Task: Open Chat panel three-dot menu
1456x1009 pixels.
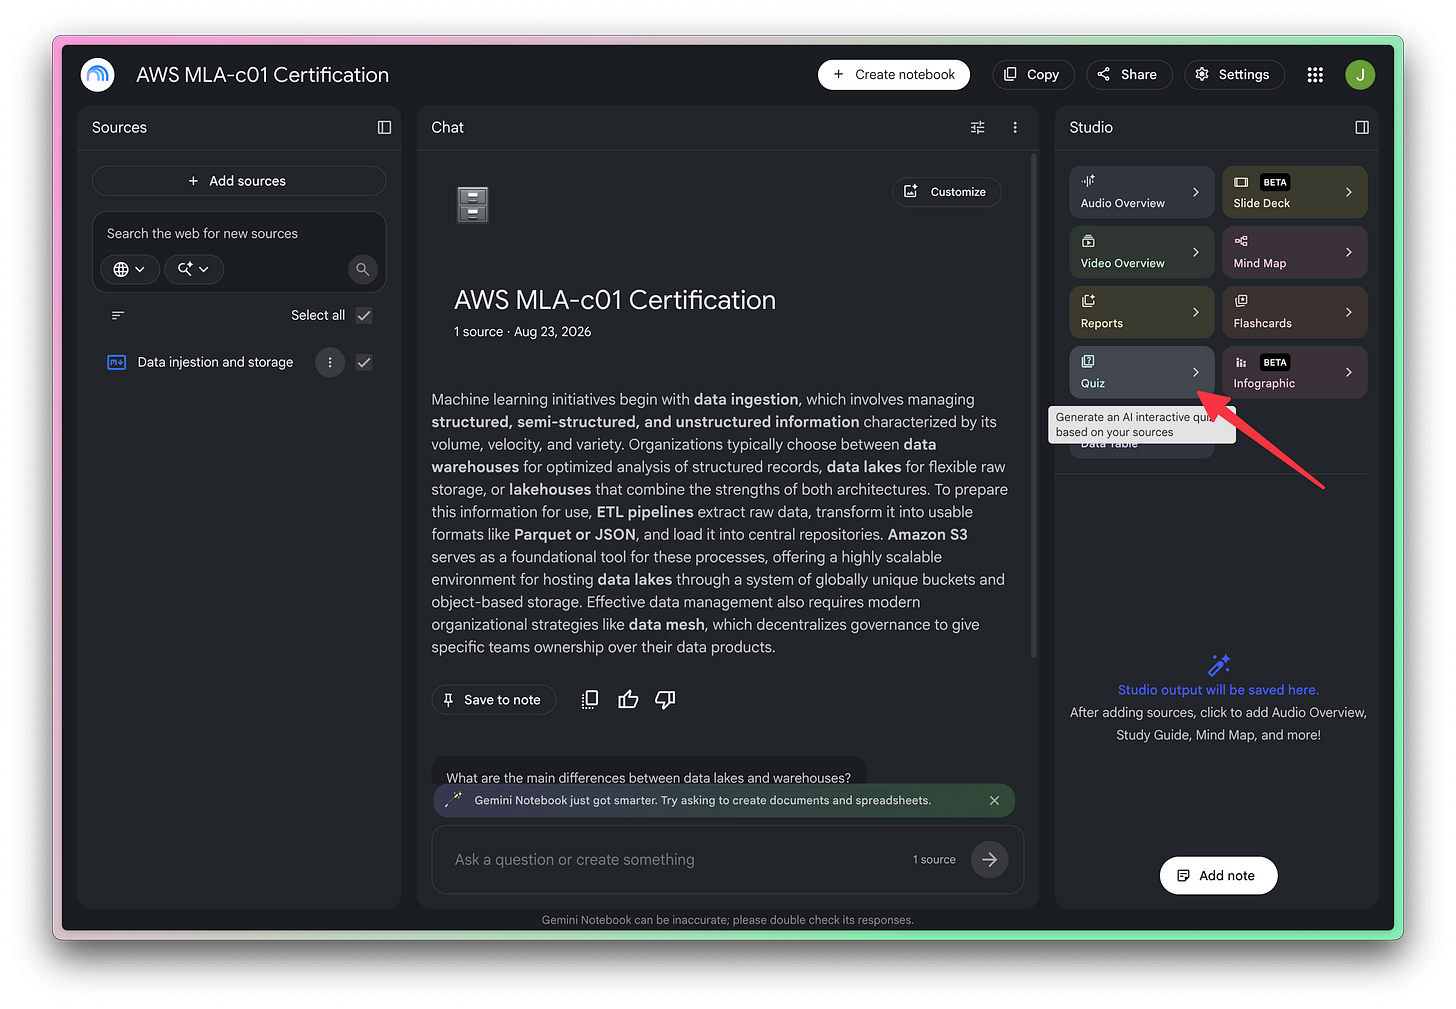Action: click(1015, 127)
